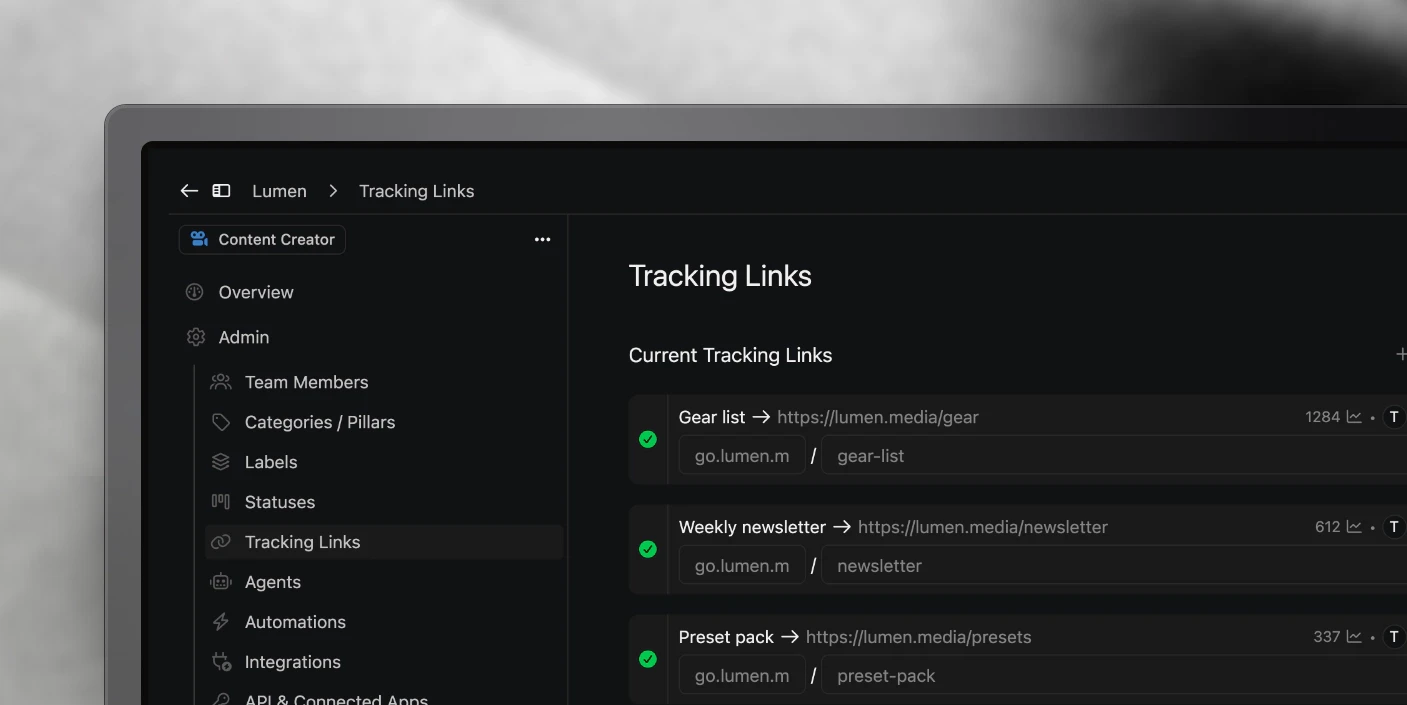Click the Categories tag icon

coord(221,422)
